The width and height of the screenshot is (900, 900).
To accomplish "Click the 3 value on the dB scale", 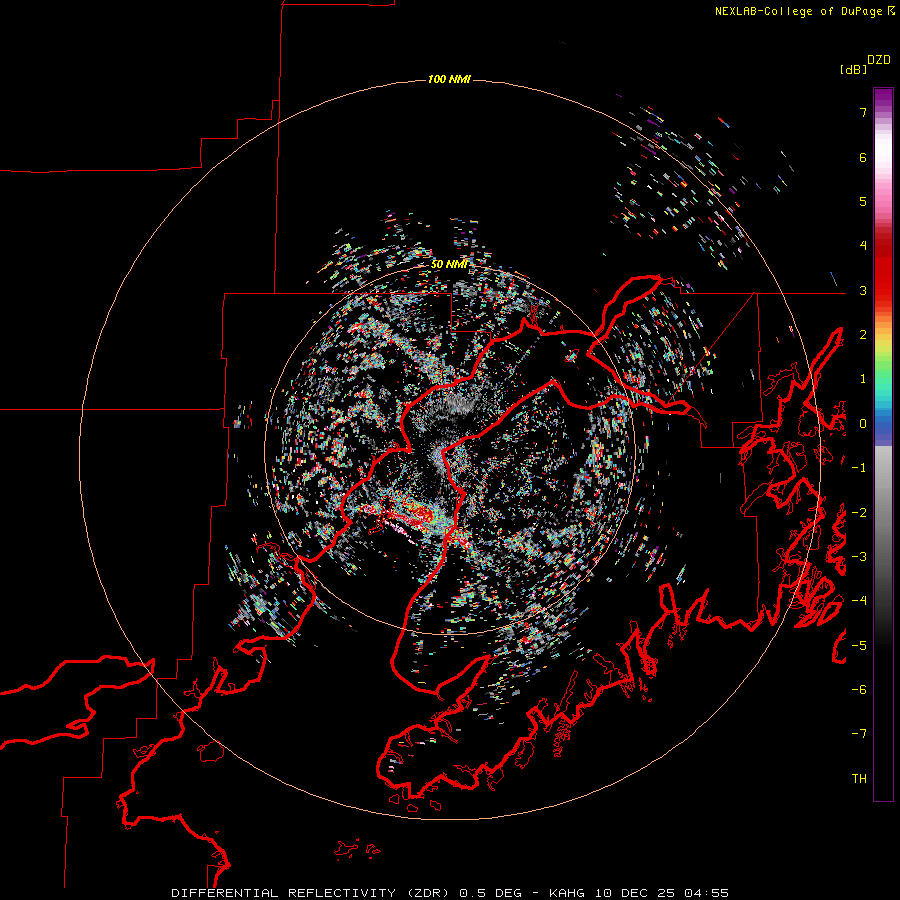I will (863, 290).
